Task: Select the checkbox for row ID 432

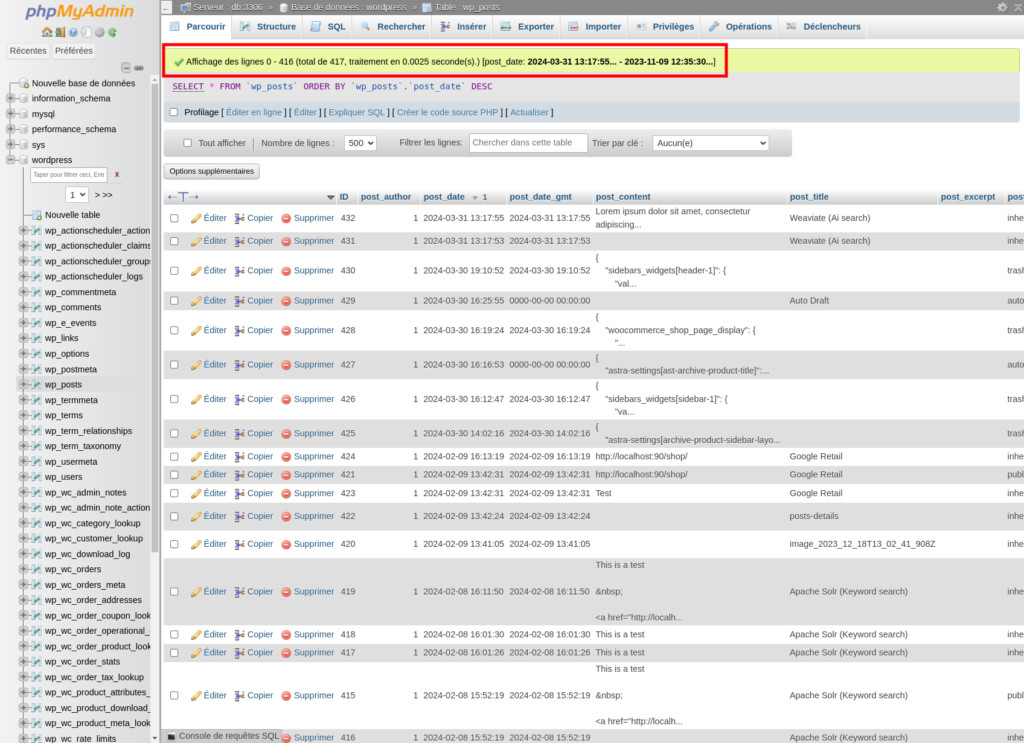Action: (174, 218)
